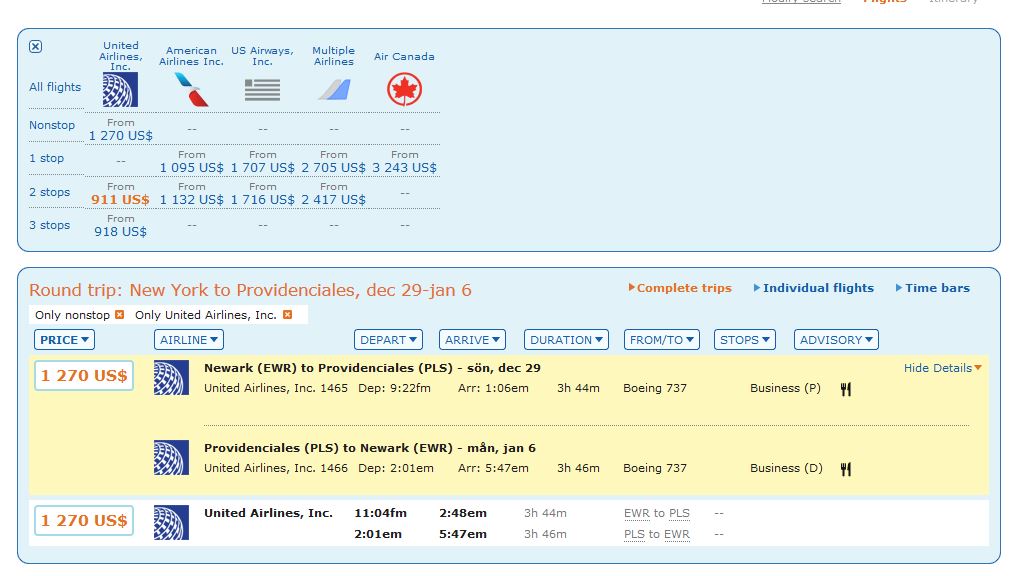The image size is (1016, 576).
Task: Click meal icon on Providenciales to Newark flight
Action: click(x=846, y=469)
